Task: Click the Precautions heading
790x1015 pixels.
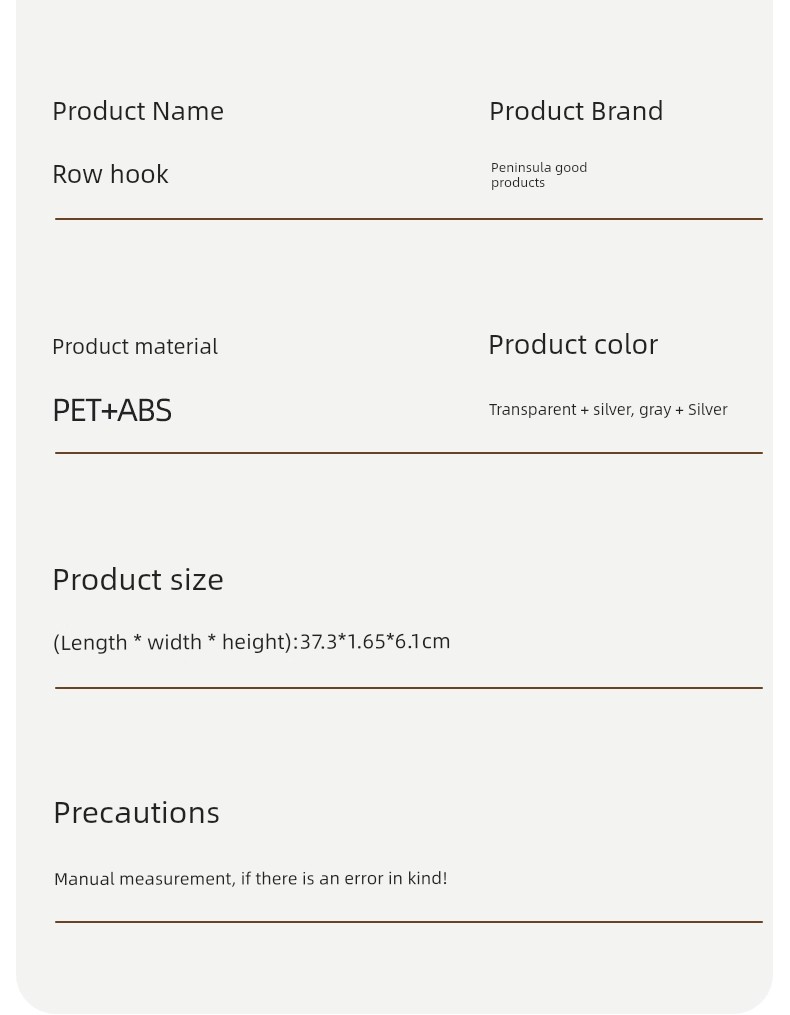Action: pyautogui.click(x=137, y=813)
